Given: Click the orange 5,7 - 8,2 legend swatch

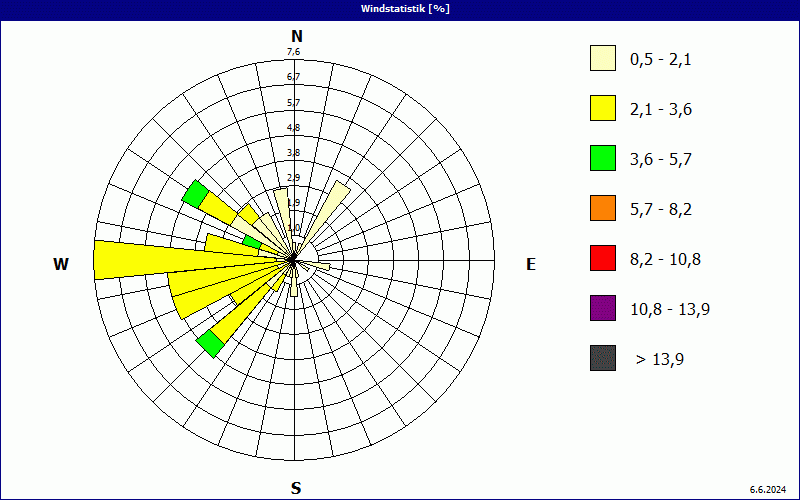Looking at the screenshot, I should tap(603, 208).
